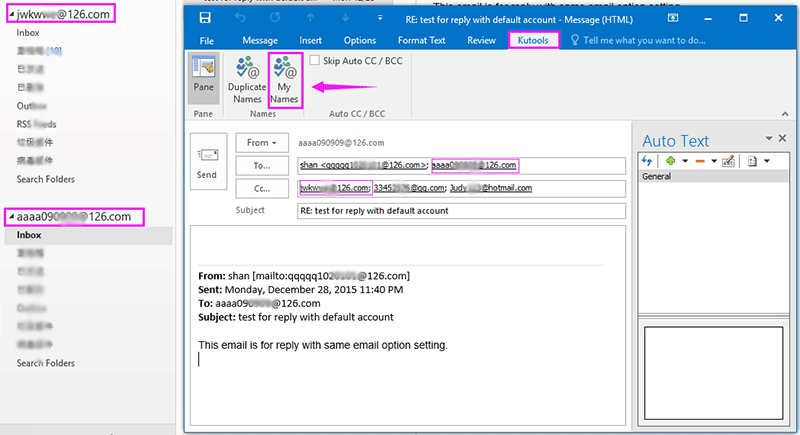The width and height of the screenshot is (800, 435).
Task: Click the green add auto text icon
Action: point(670,161)
